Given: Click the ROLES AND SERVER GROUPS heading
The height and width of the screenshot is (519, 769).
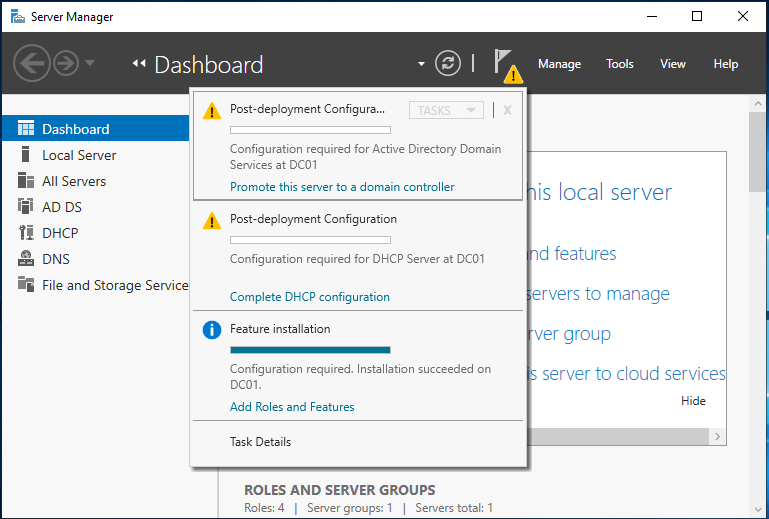Looking at the screenshot, I should 339,490.
